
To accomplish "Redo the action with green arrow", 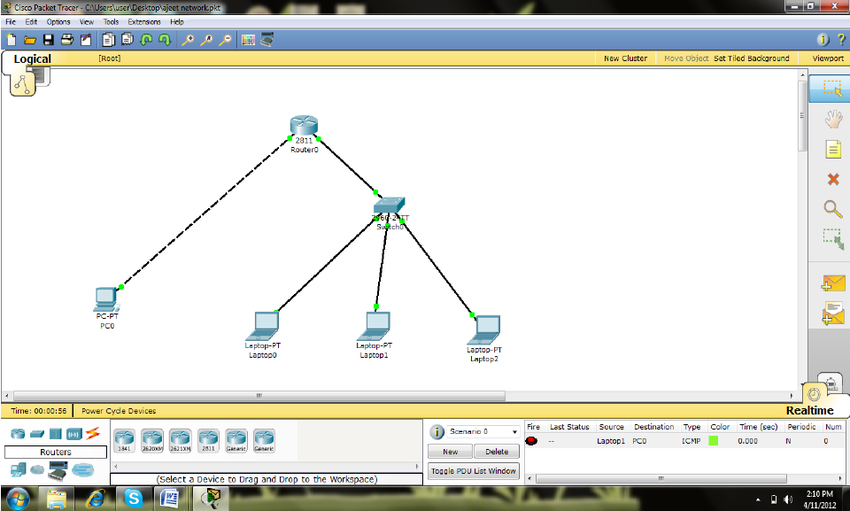I will pos(164,40).
